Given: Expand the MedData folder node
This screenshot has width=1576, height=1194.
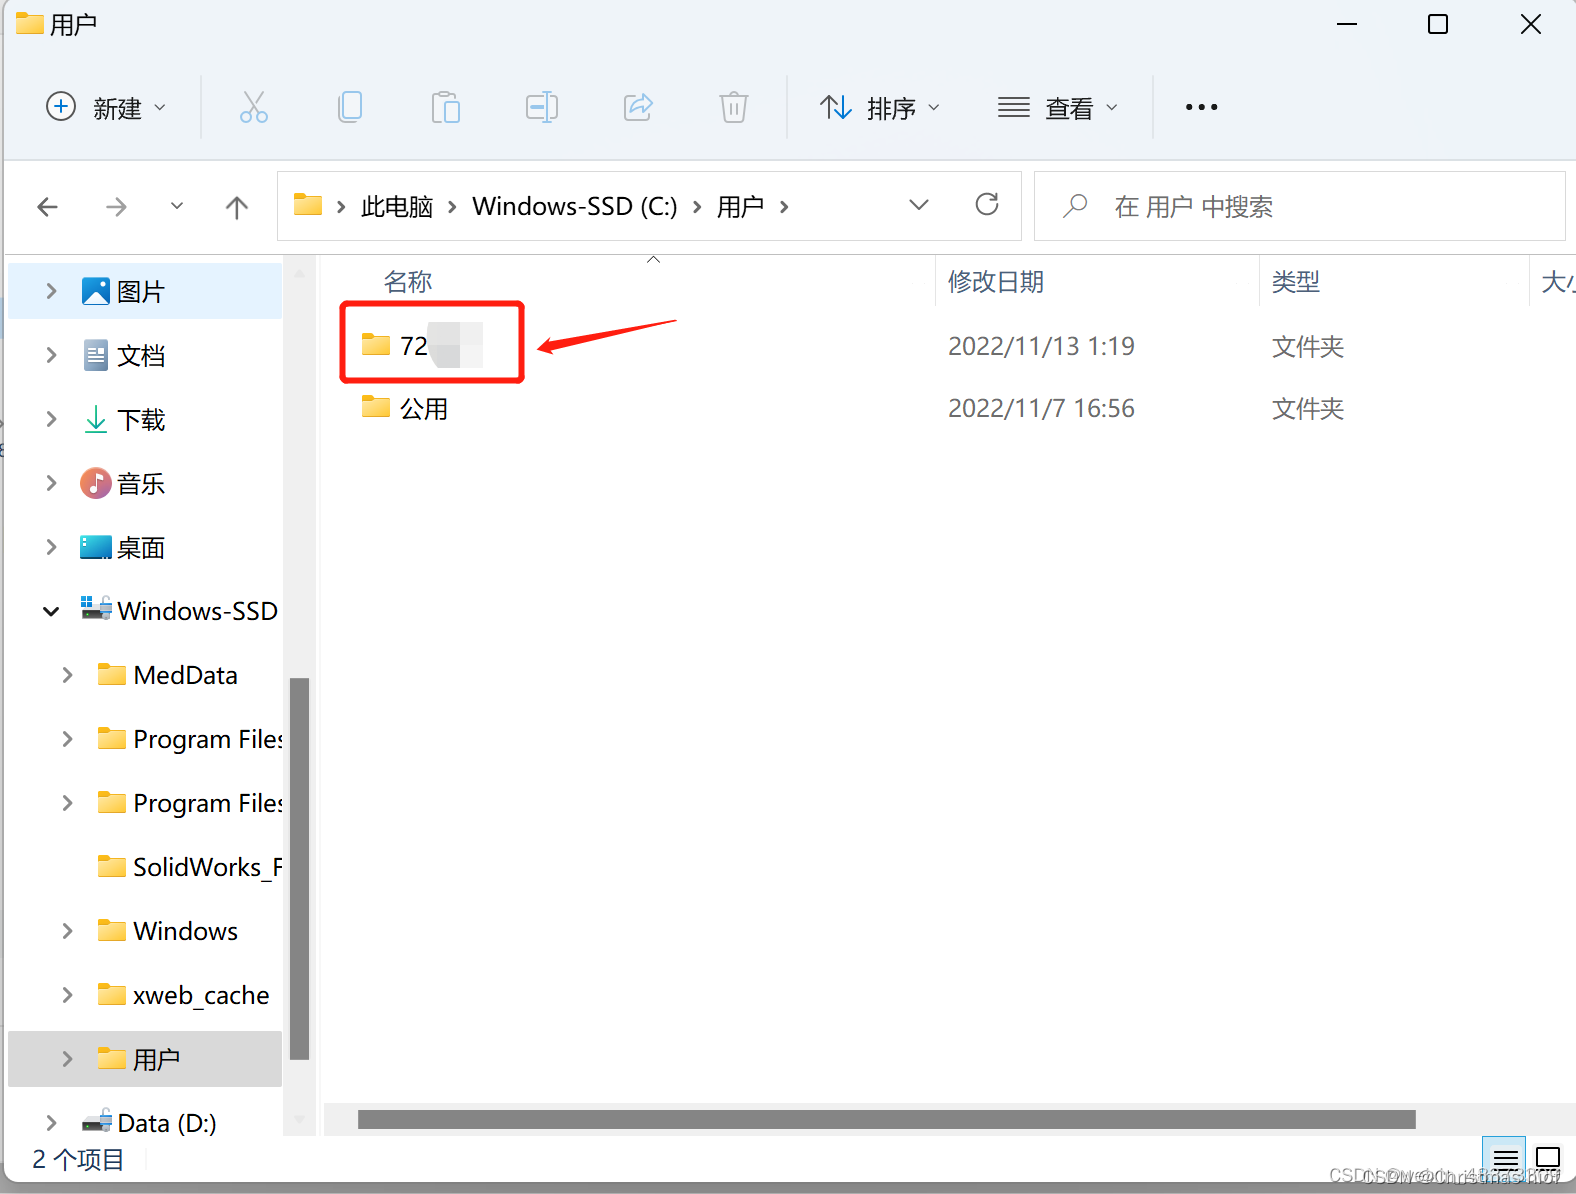Looking at the screenshot, I should coord(67,675).
